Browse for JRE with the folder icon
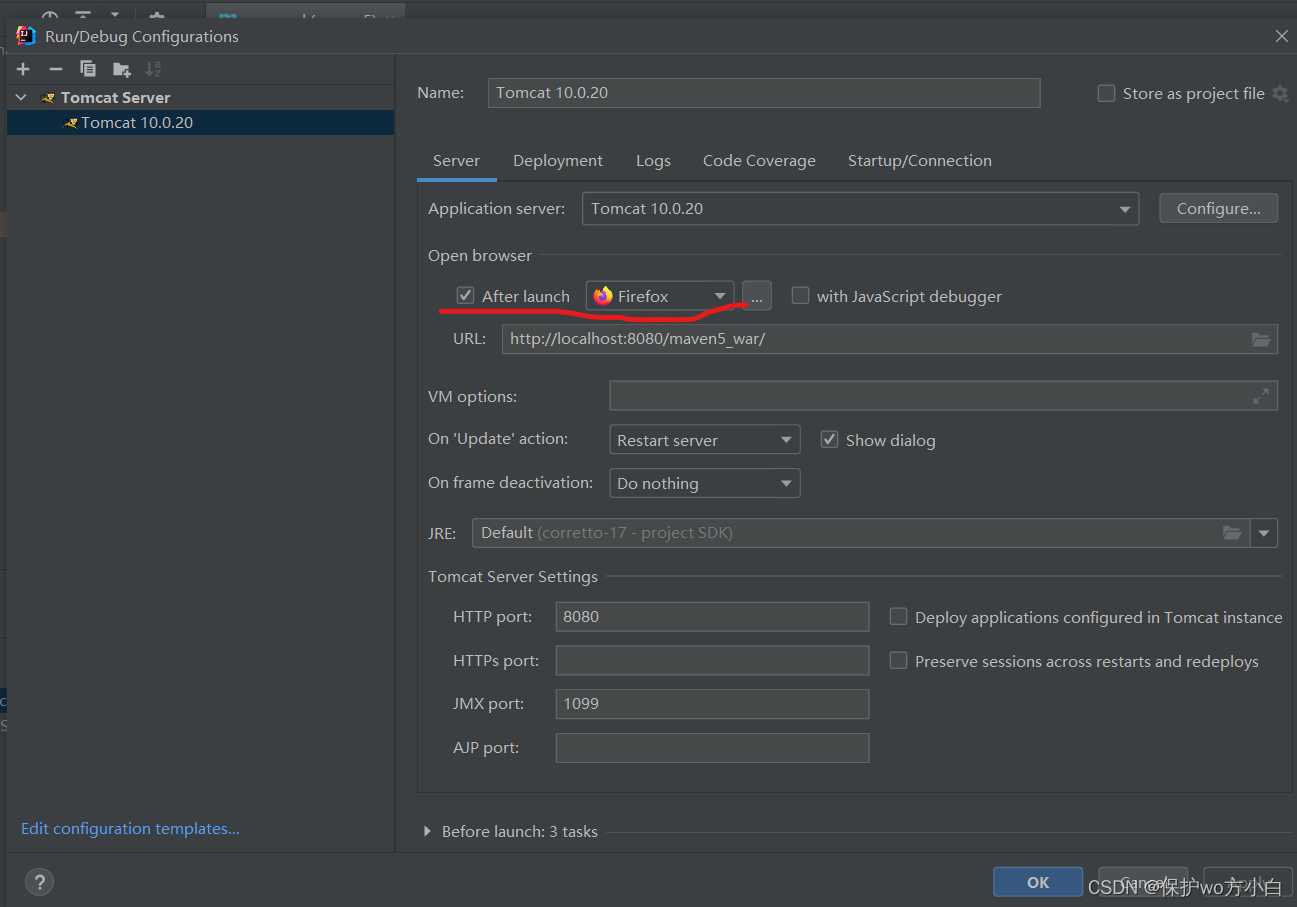Screen dimensions: 1297x907 (x=1232, y=533)
